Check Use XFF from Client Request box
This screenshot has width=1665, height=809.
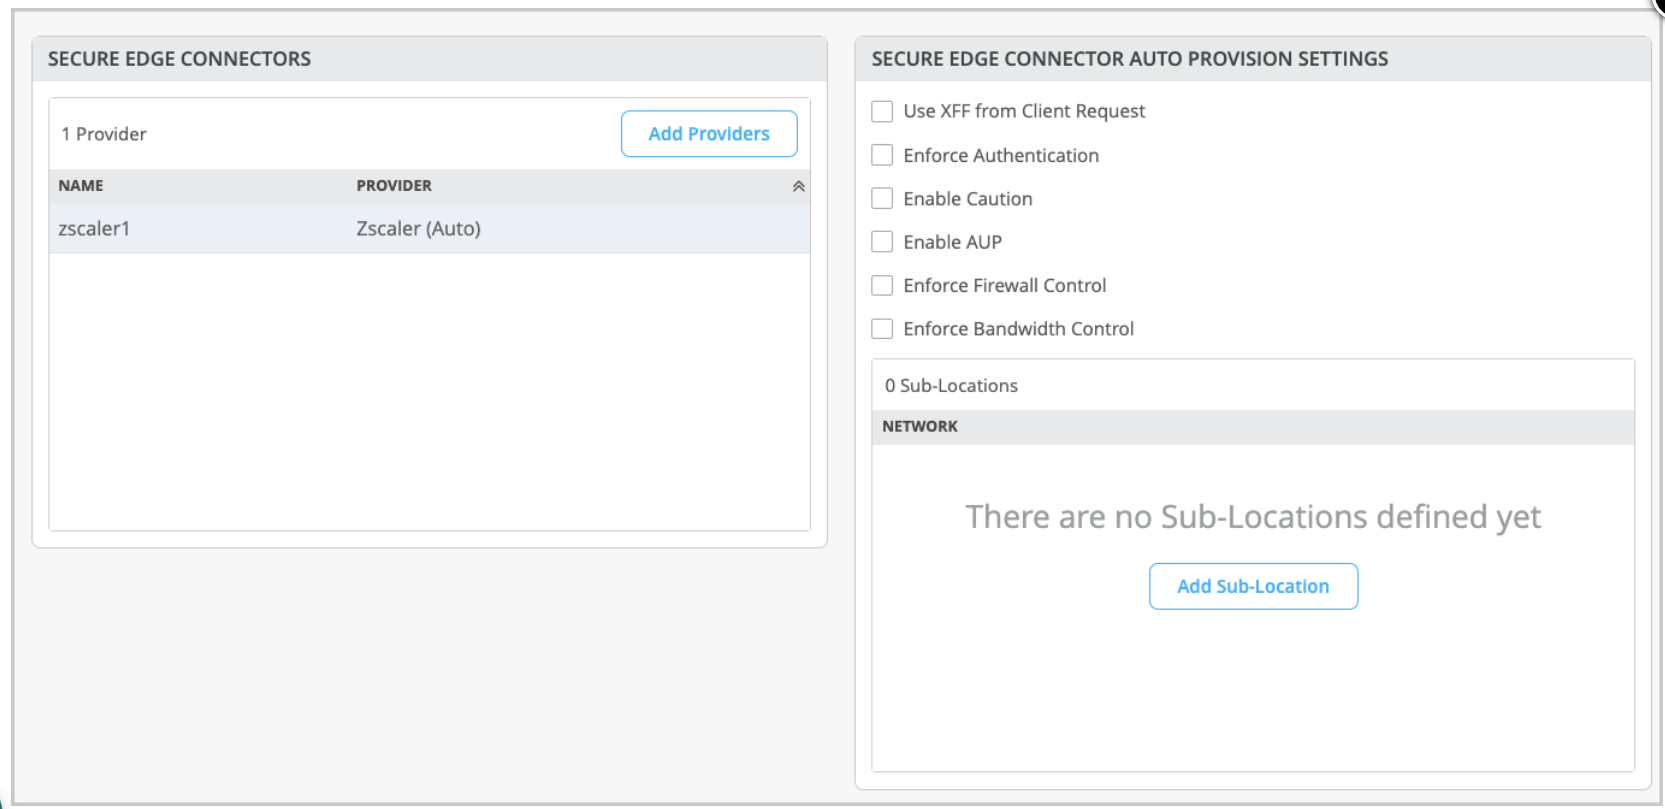pos(882,111)
